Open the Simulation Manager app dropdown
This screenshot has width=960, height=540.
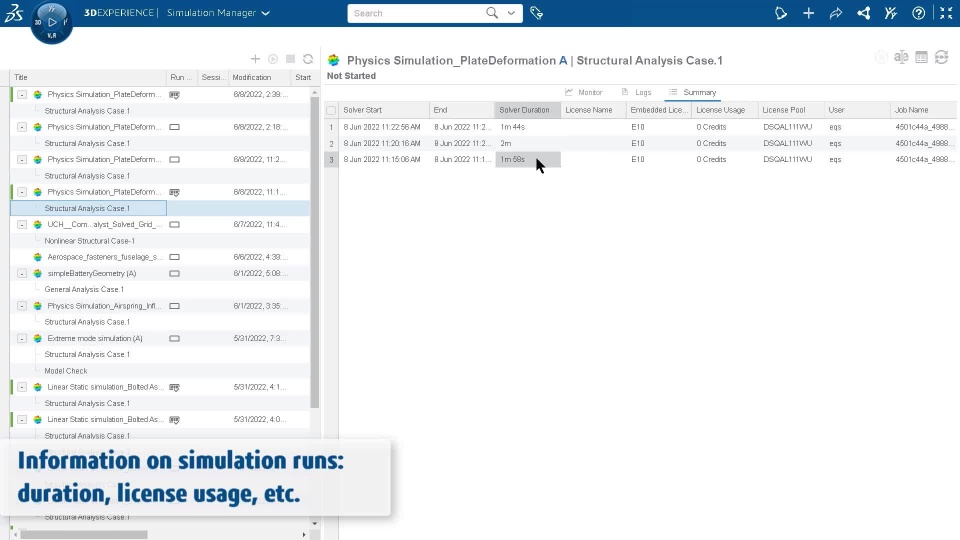point(266,13)
